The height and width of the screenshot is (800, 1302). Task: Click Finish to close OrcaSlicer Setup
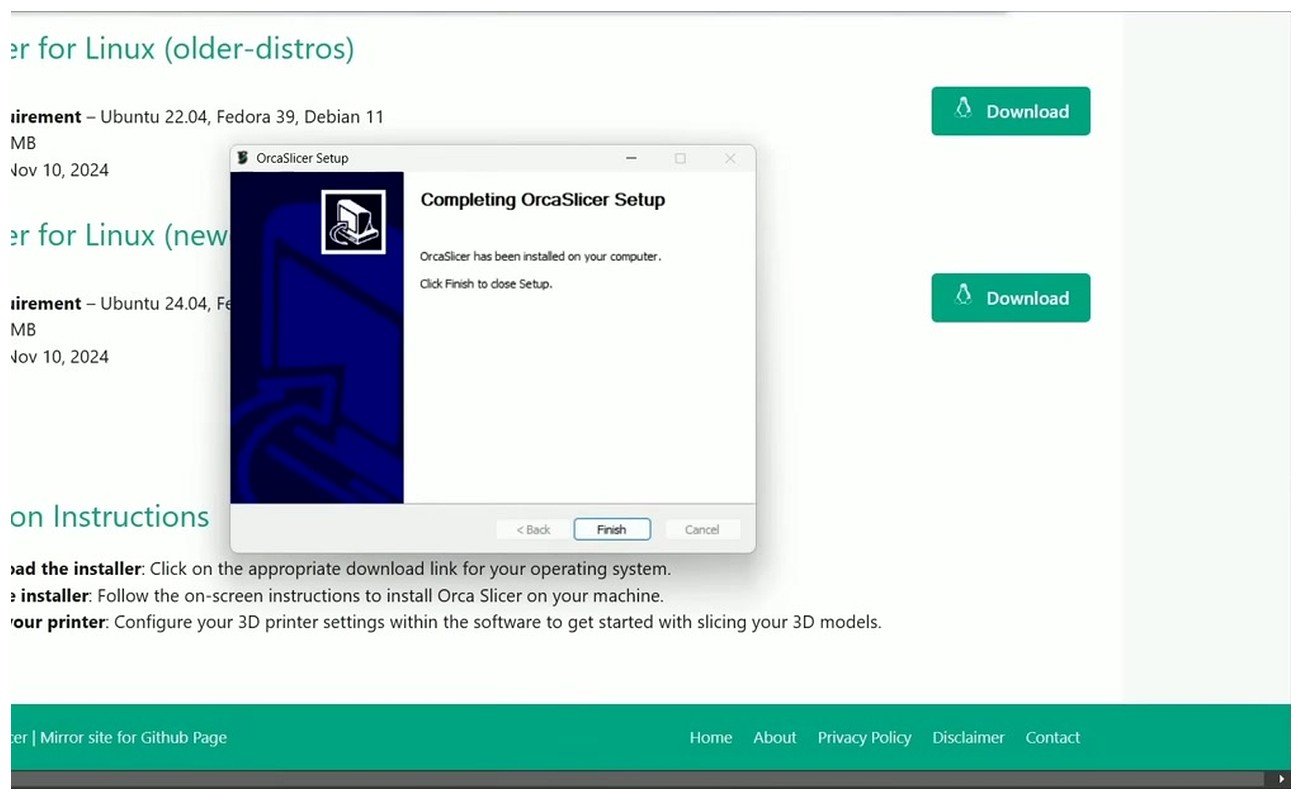tap(612, 529)
